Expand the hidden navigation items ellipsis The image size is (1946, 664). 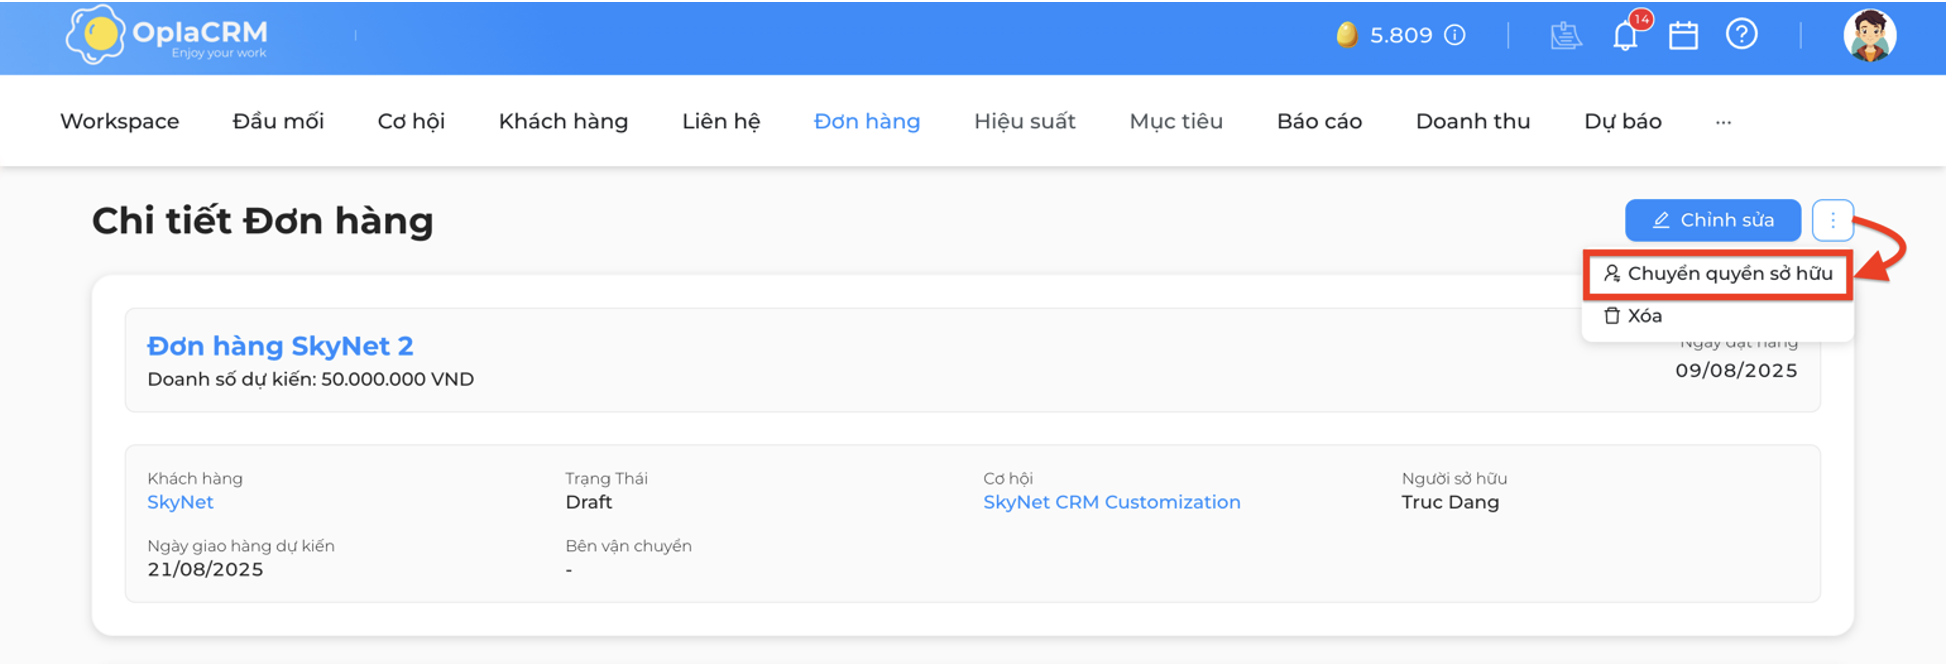(1723, 122)
